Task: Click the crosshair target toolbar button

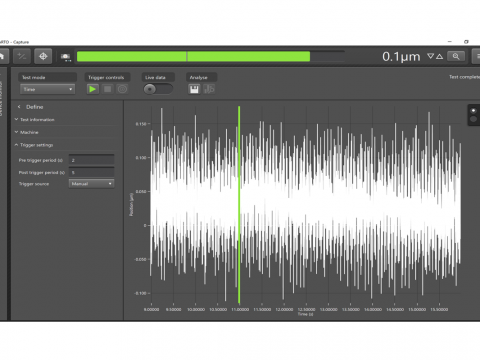Action: [43, 56]
